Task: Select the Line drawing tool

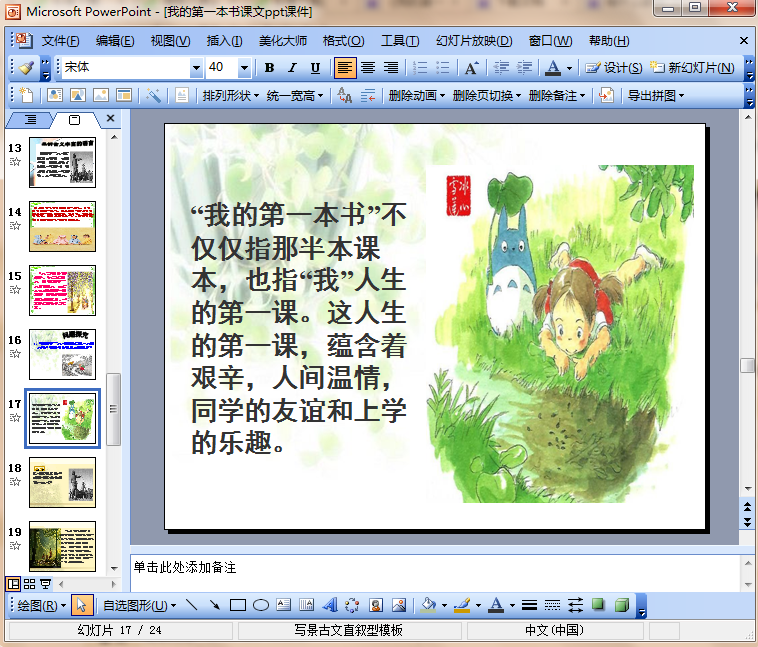Action: pos(192,605)
